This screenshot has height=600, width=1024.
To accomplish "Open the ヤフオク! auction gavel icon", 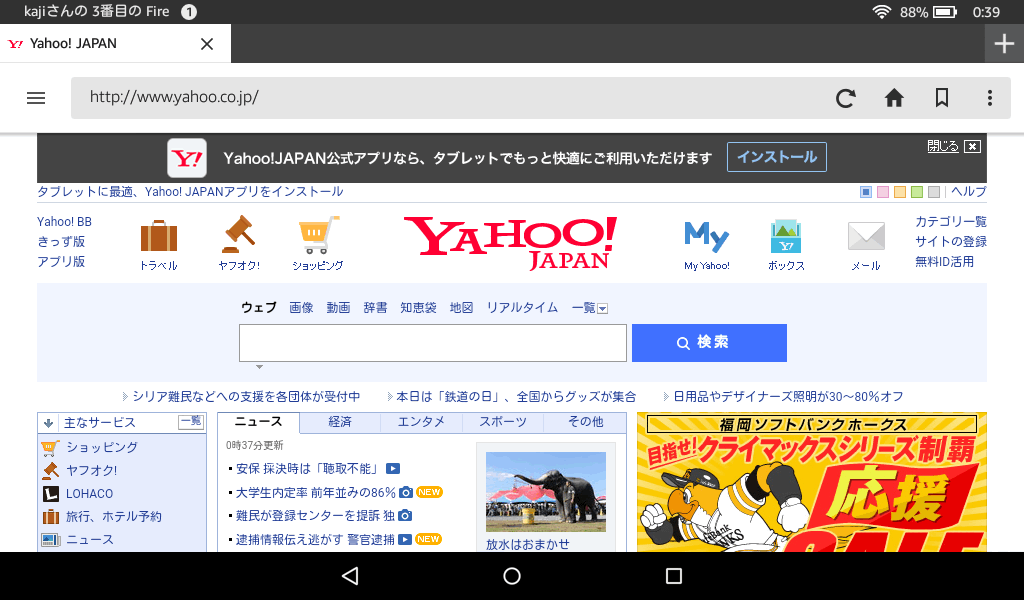I will point(239,237).
